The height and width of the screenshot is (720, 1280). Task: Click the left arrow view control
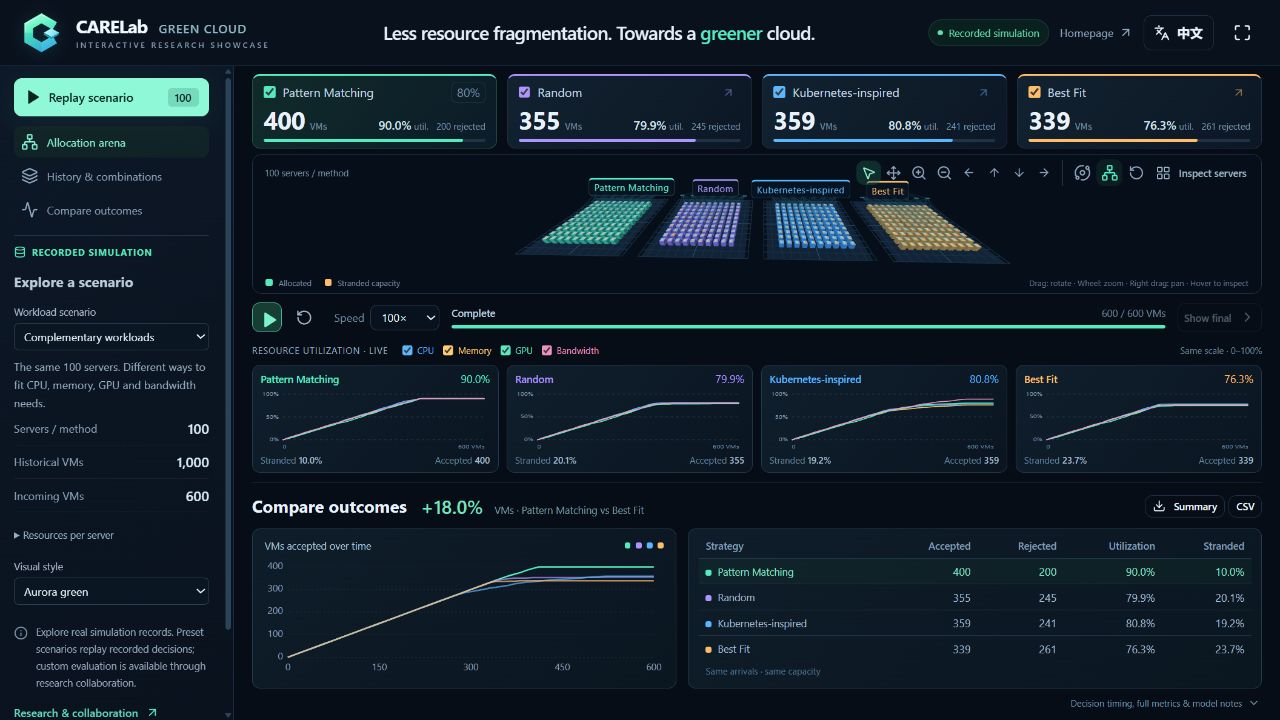pyautogui.click(x=969, y=173)
